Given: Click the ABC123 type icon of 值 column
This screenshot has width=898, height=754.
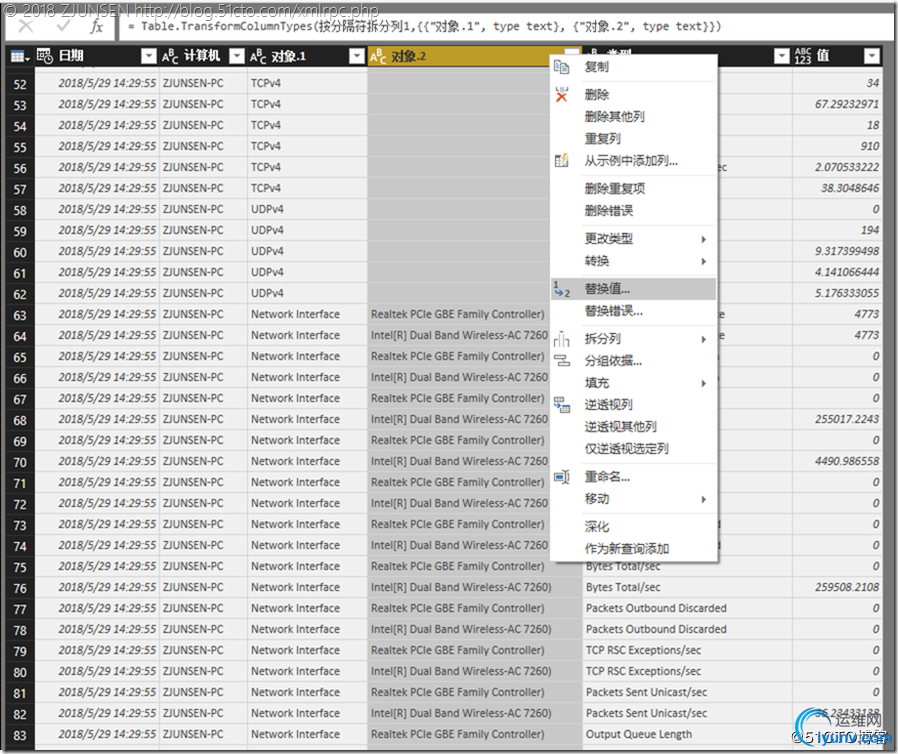Looking at the screenshot, I should (x=803, y=56).
